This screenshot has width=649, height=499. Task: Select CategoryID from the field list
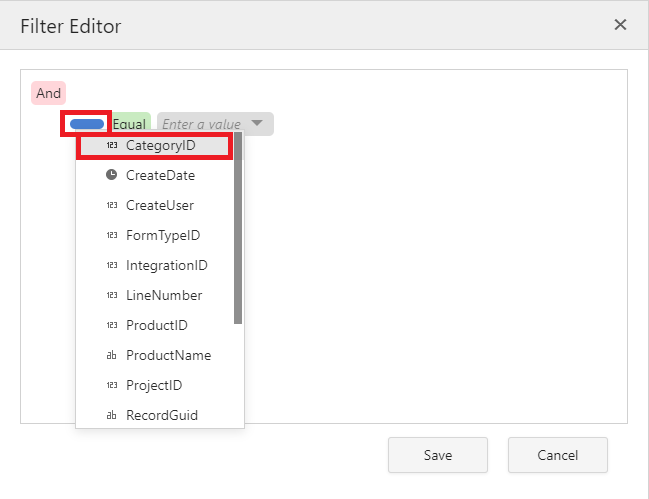pos(154,146)
